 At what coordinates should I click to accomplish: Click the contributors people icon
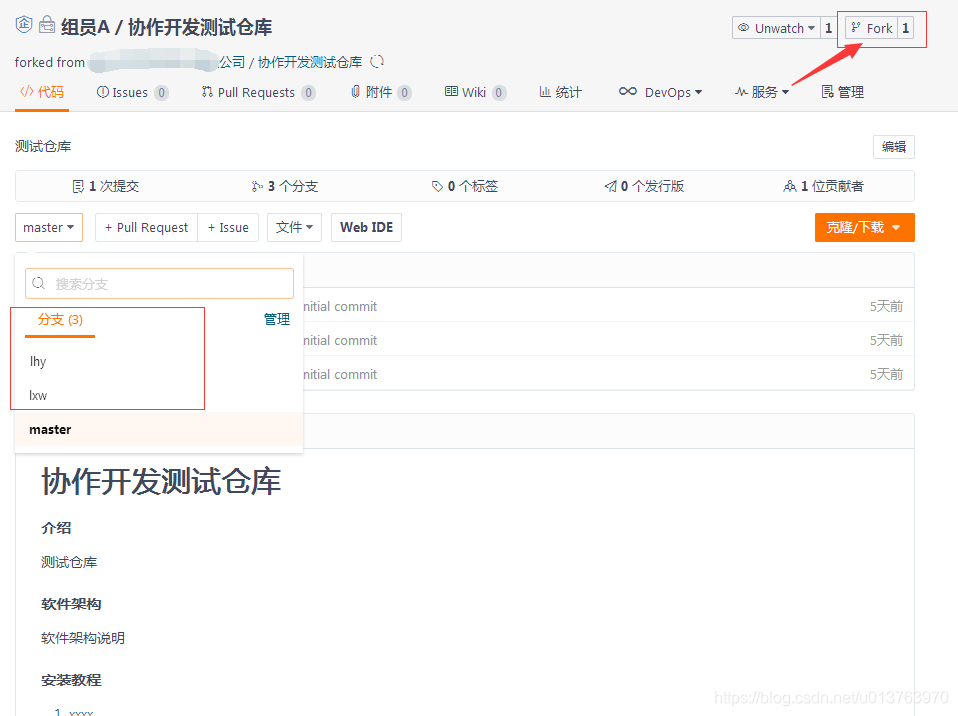coord(789,186)
